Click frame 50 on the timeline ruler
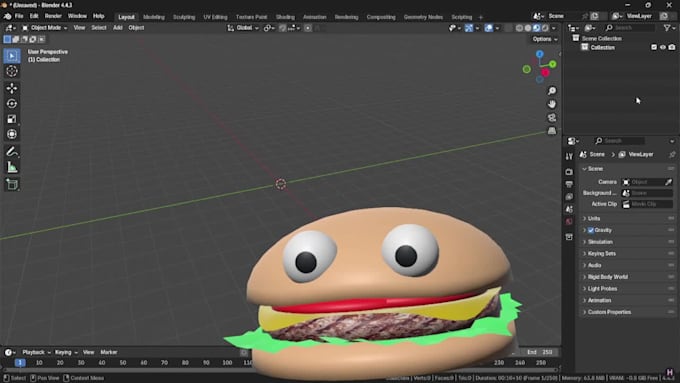 pos(123,363)
